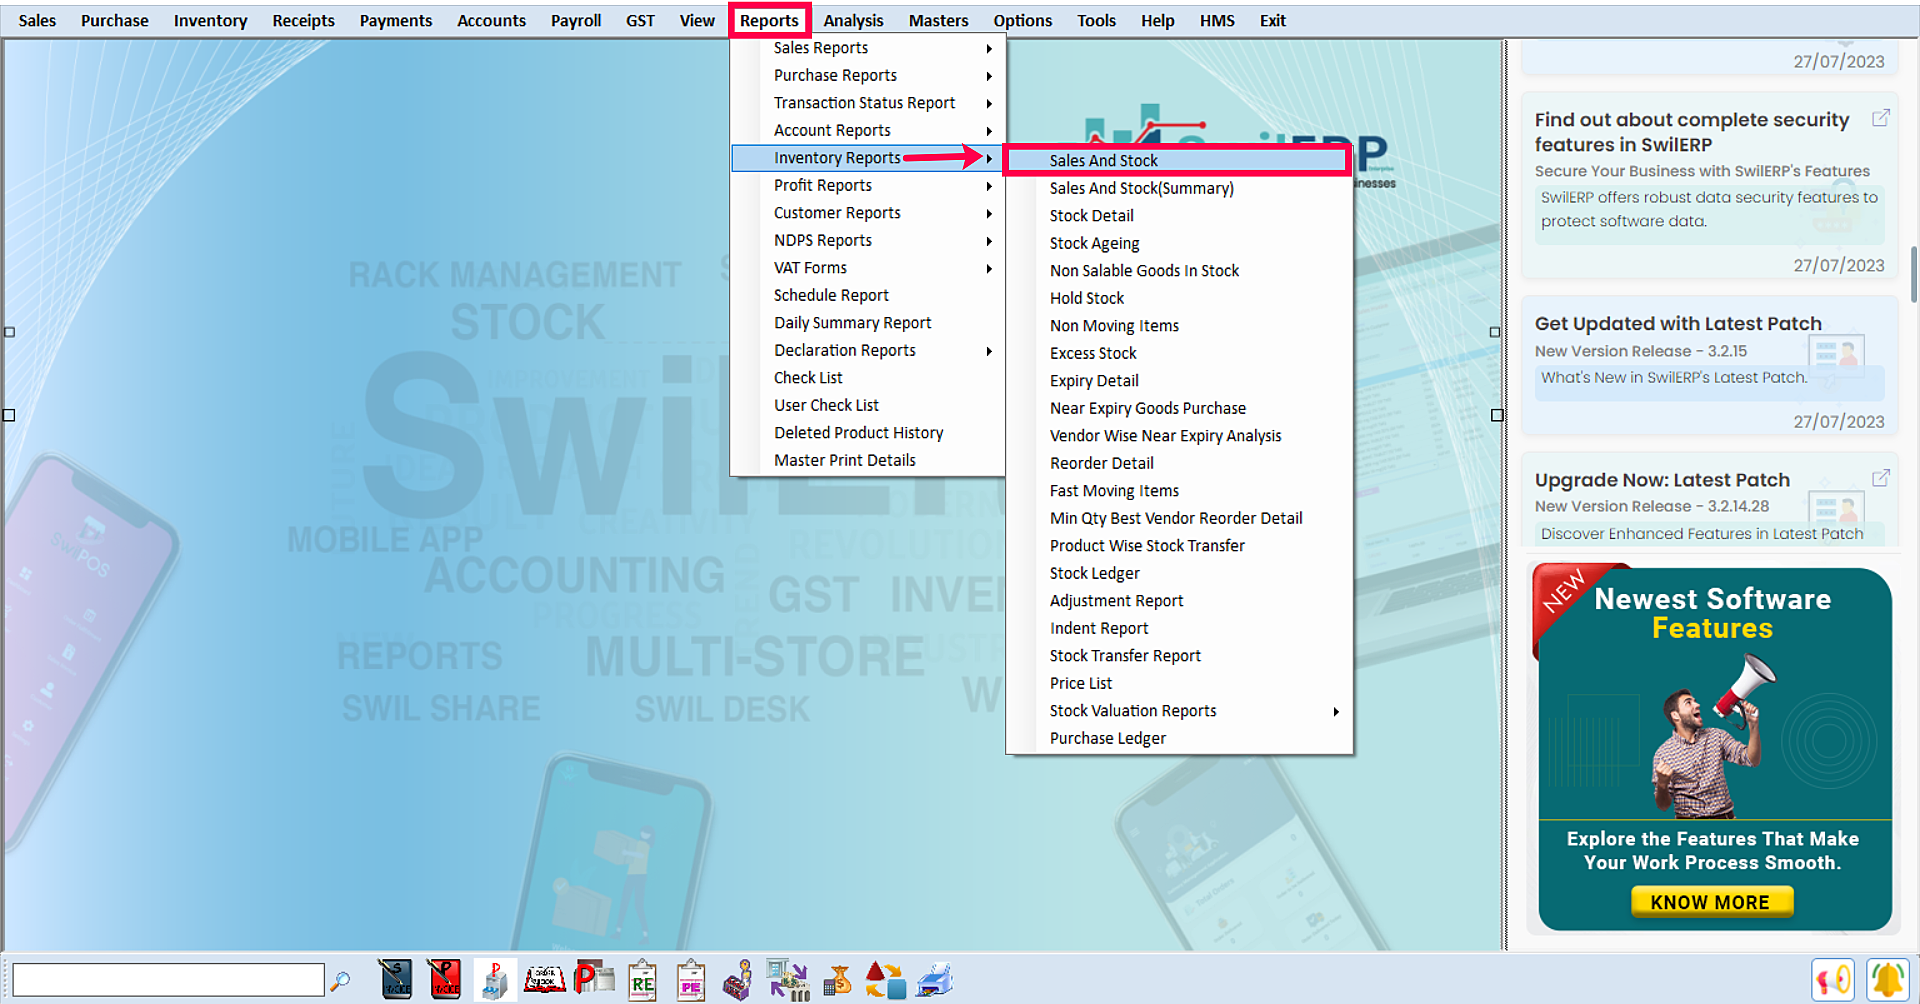
Task: Open the RE clipboard icon
Action: (642, 980)
